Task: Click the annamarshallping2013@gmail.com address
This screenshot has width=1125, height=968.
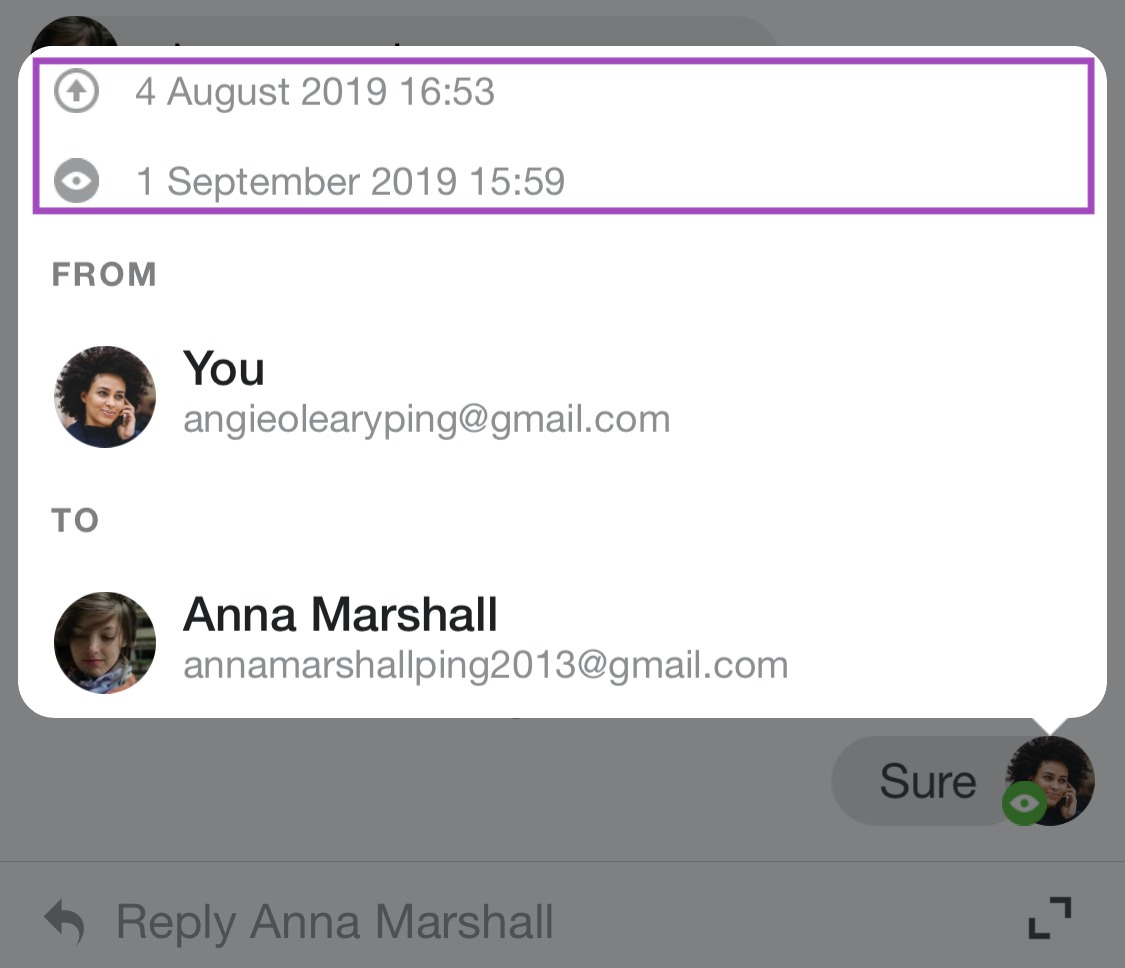Action: click(486, 665)
